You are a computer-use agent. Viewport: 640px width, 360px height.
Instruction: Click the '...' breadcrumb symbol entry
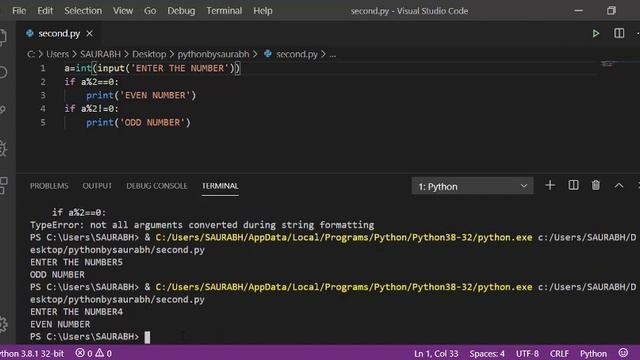coord(333,54)
